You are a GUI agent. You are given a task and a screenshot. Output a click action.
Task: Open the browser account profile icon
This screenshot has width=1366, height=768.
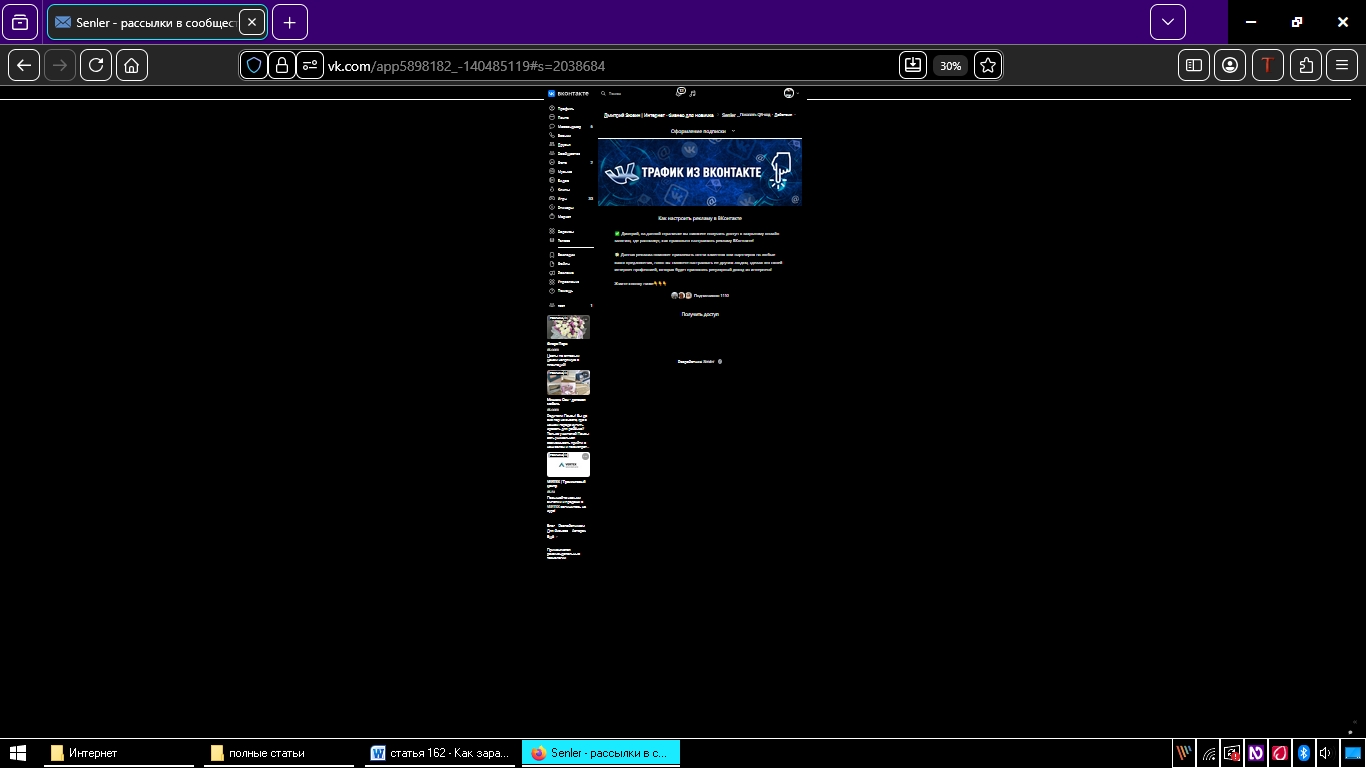coord(1230,65)
